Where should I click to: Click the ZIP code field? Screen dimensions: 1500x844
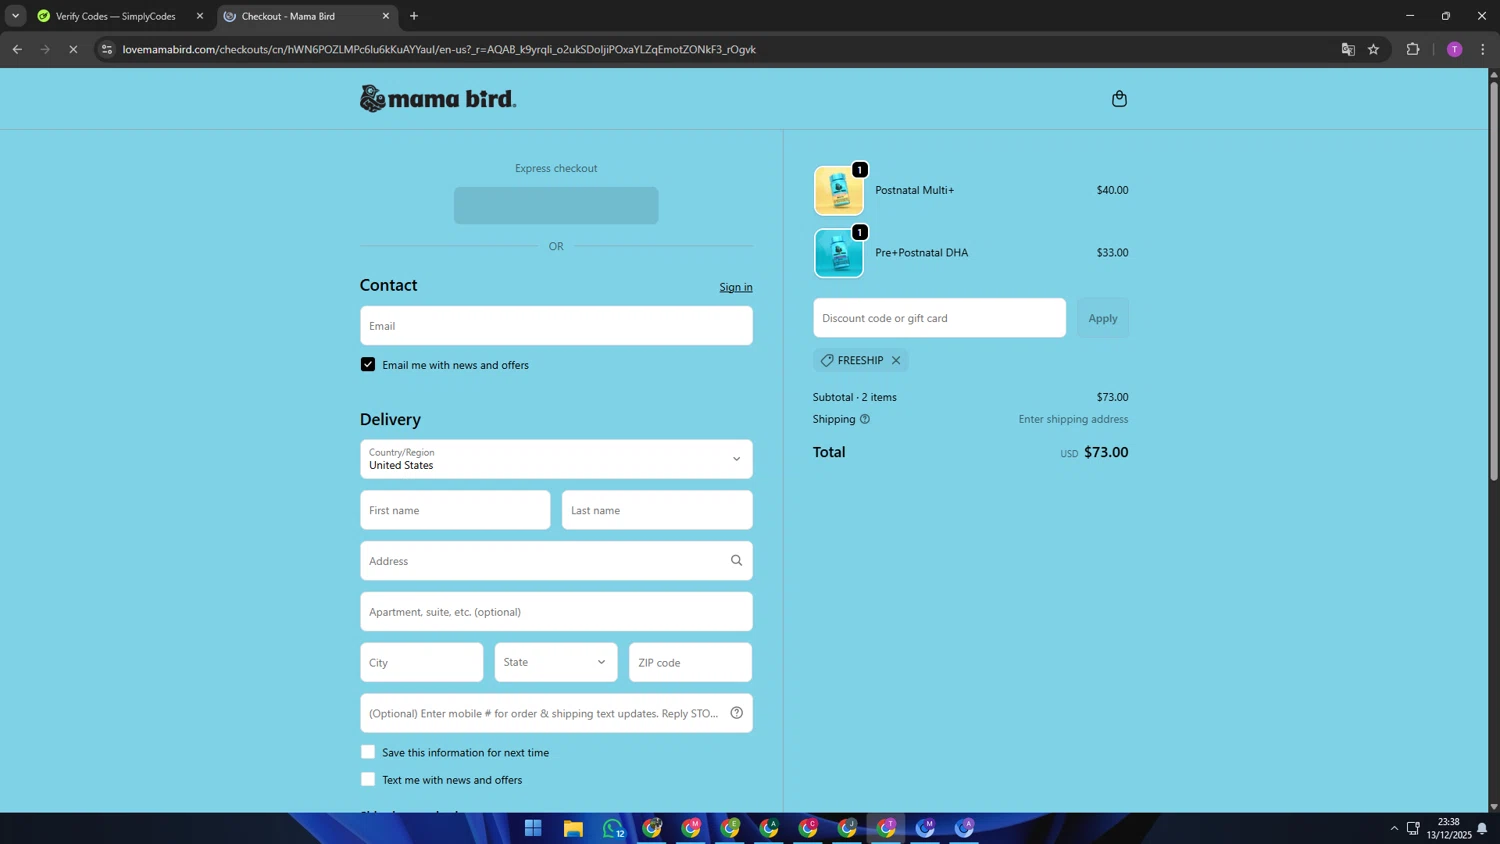coord(690,662)
